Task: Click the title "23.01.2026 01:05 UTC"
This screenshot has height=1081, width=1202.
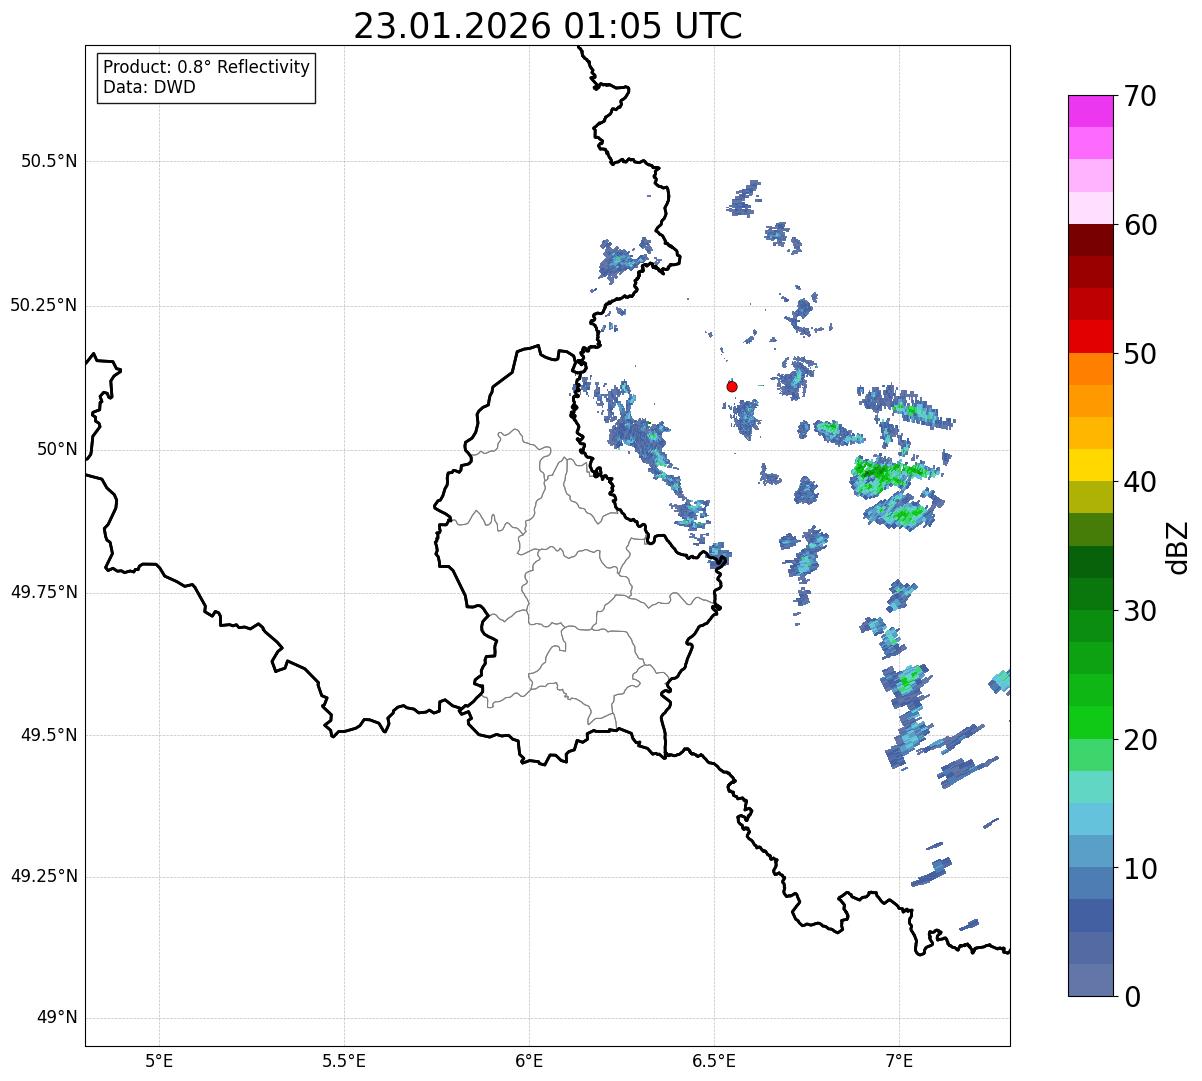Action: [548, 26]
